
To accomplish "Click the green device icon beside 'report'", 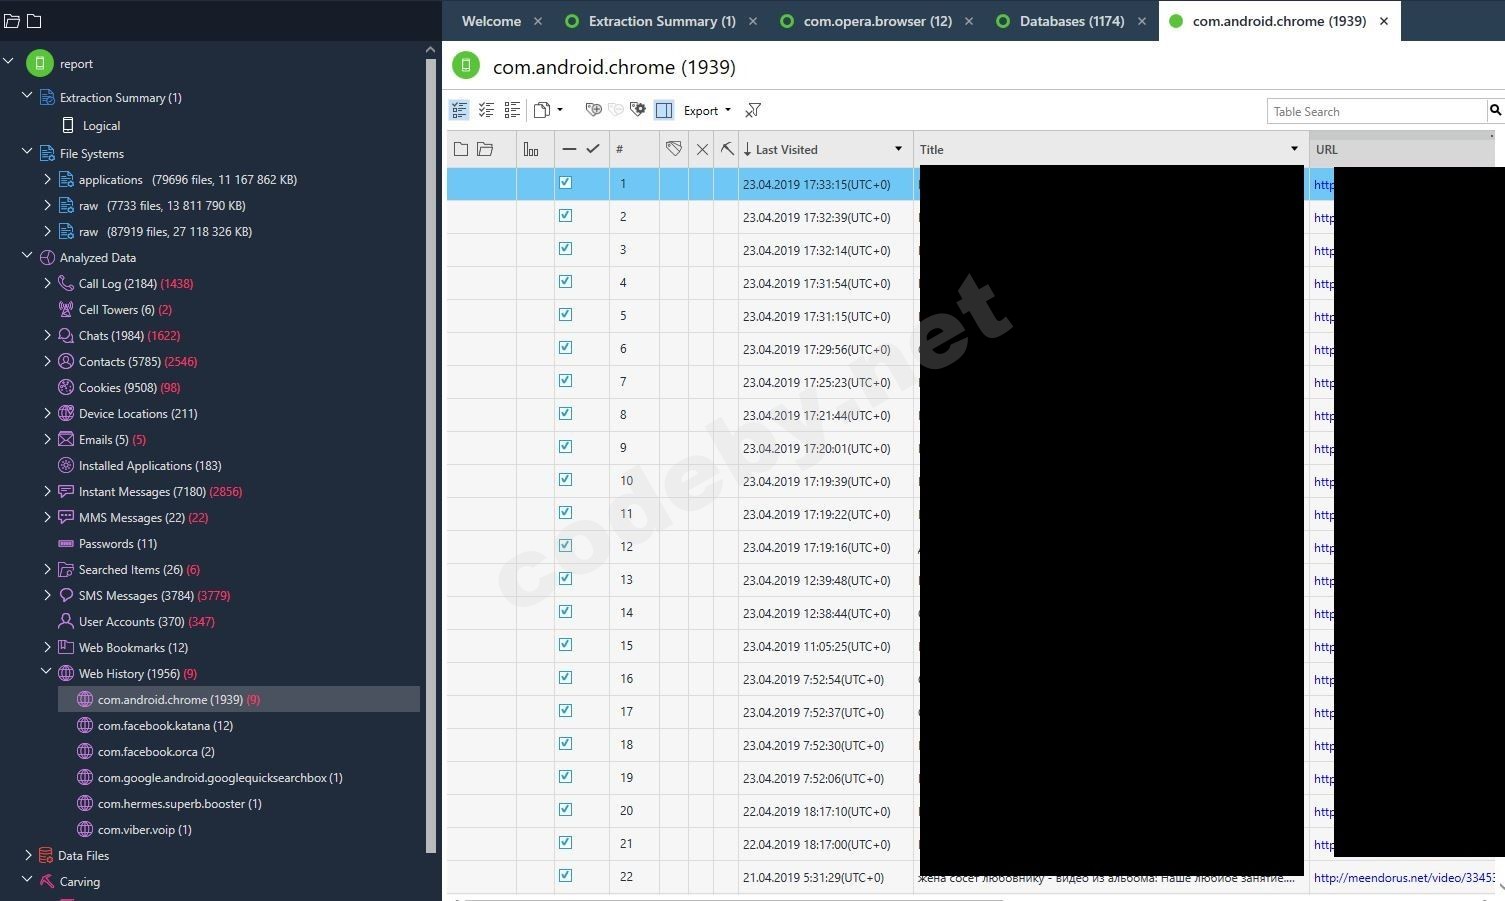I will click(39, 63).
